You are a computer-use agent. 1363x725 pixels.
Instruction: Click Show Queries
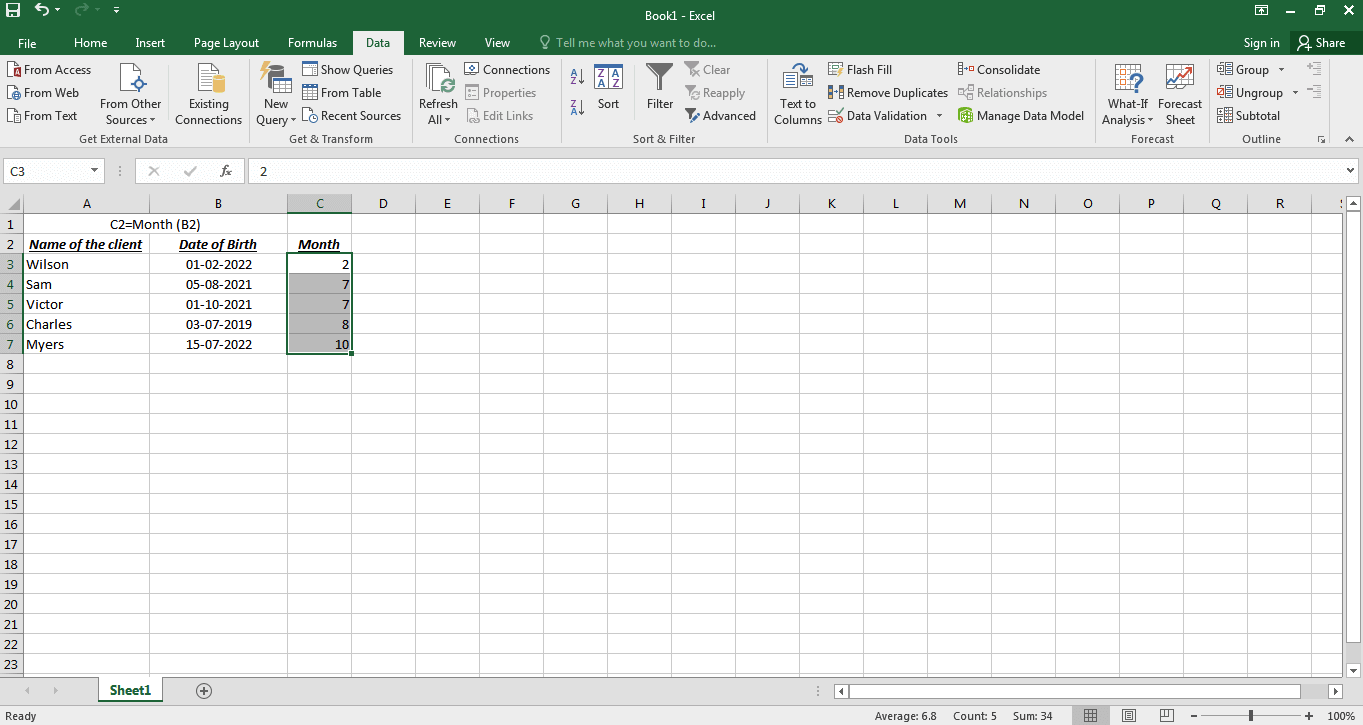(348, 70)
